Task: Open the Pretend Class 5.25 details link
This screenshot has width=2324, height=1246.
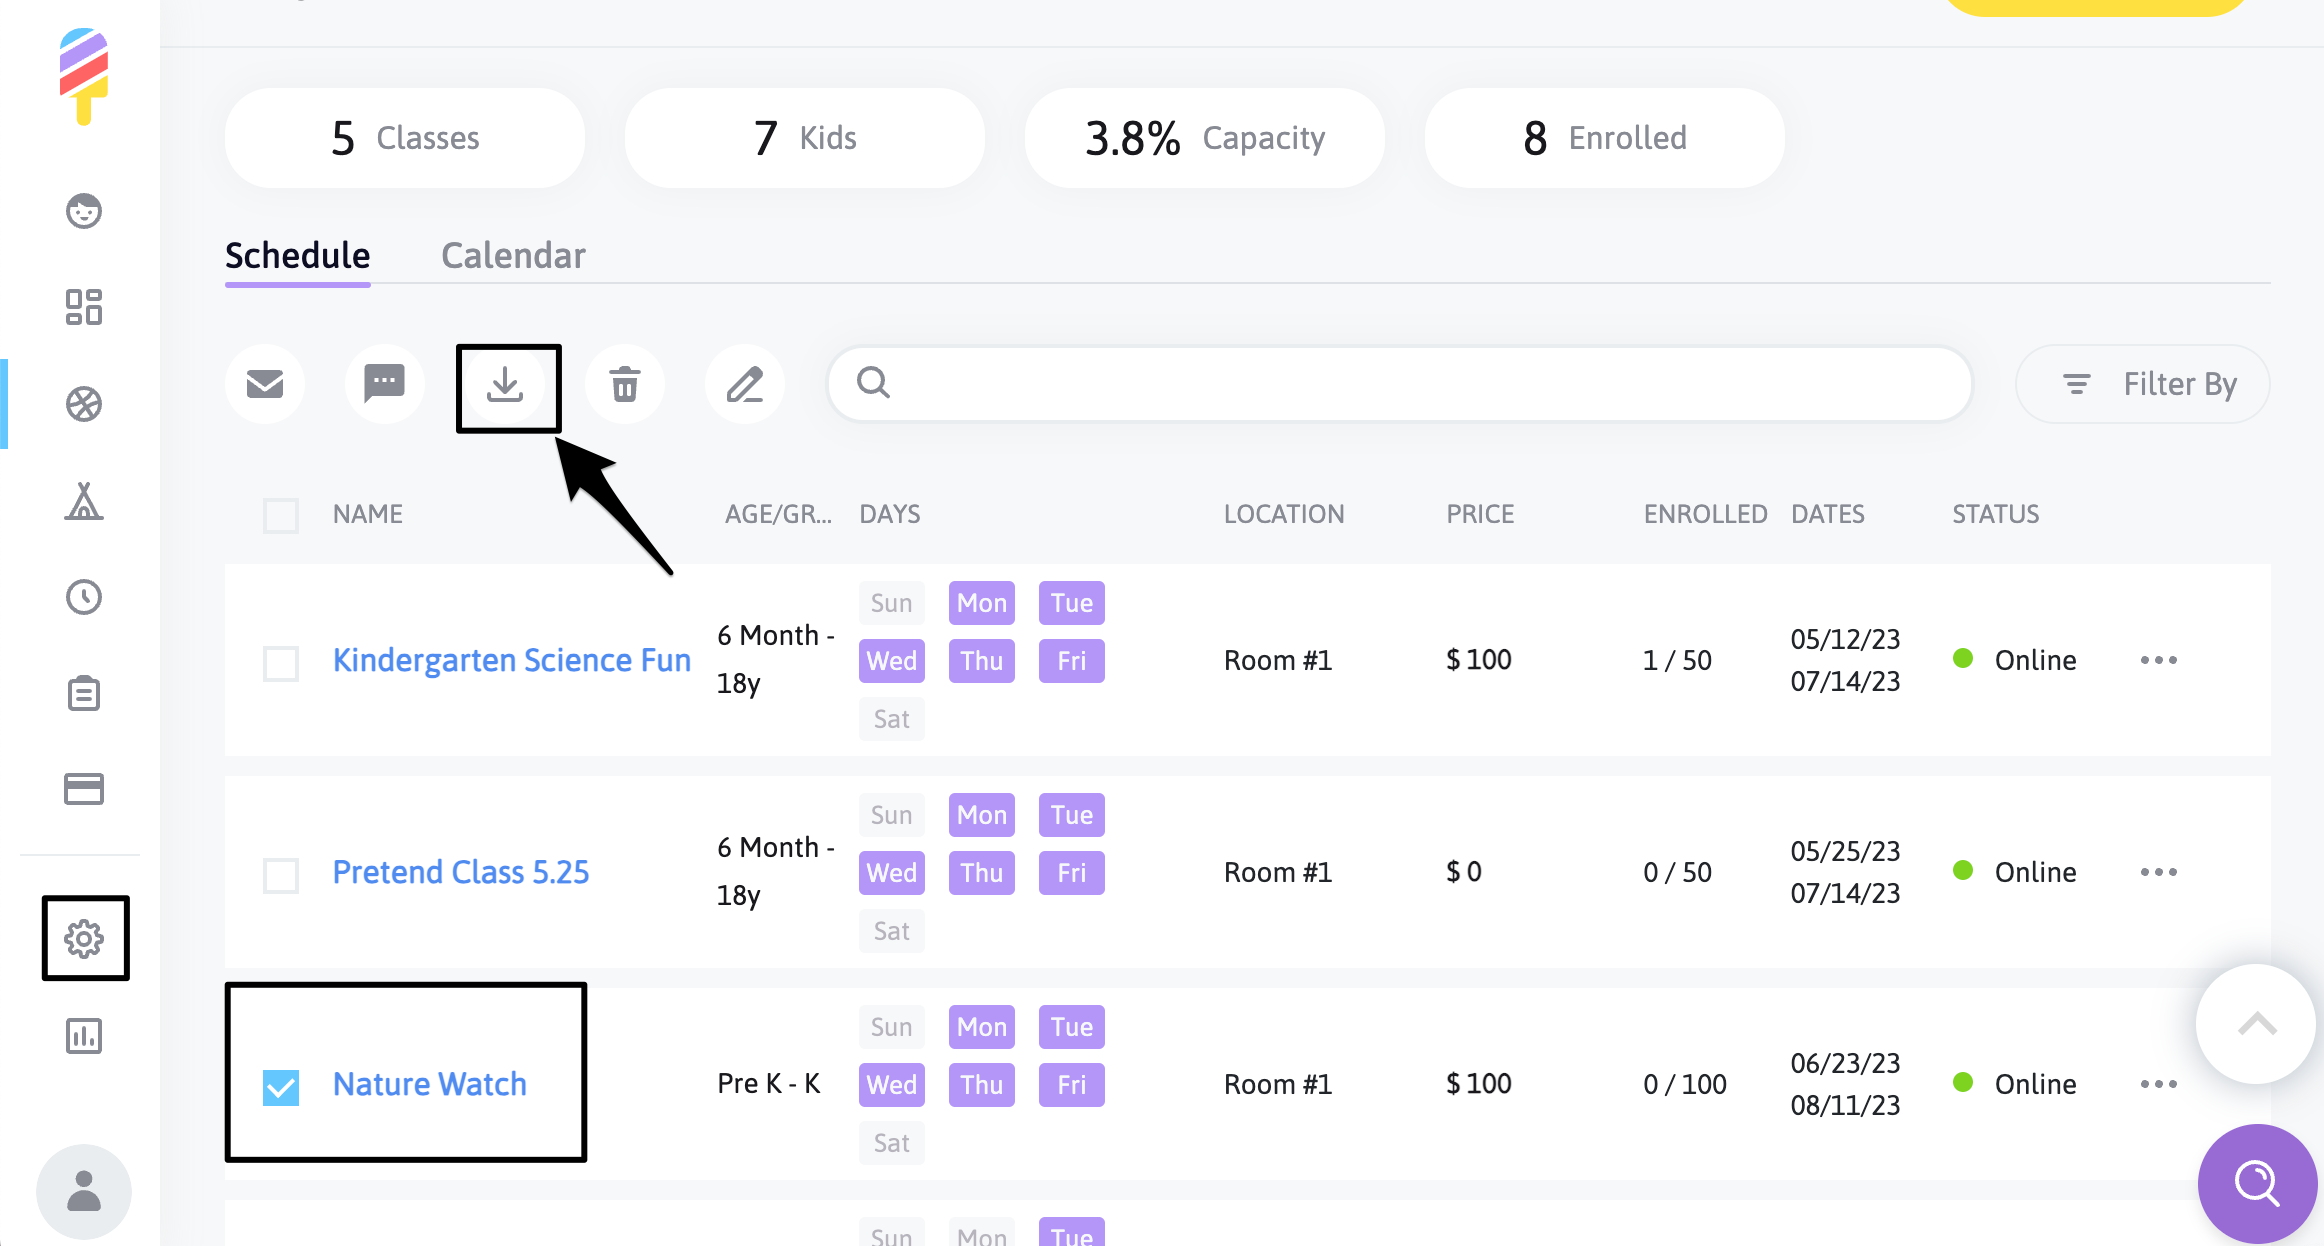Action: coord(461,871)
